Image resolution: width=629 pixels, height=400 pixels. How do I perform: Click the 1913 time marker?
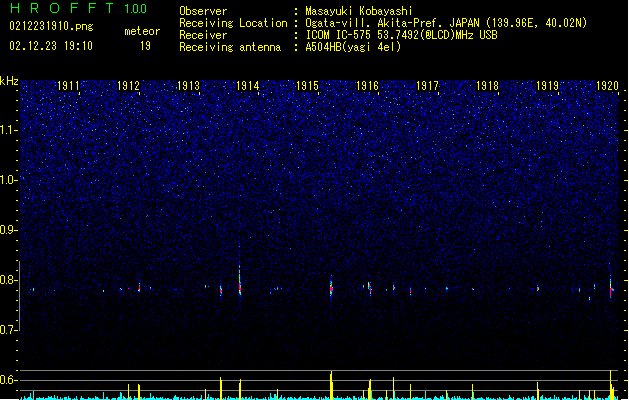pos(188,86)
